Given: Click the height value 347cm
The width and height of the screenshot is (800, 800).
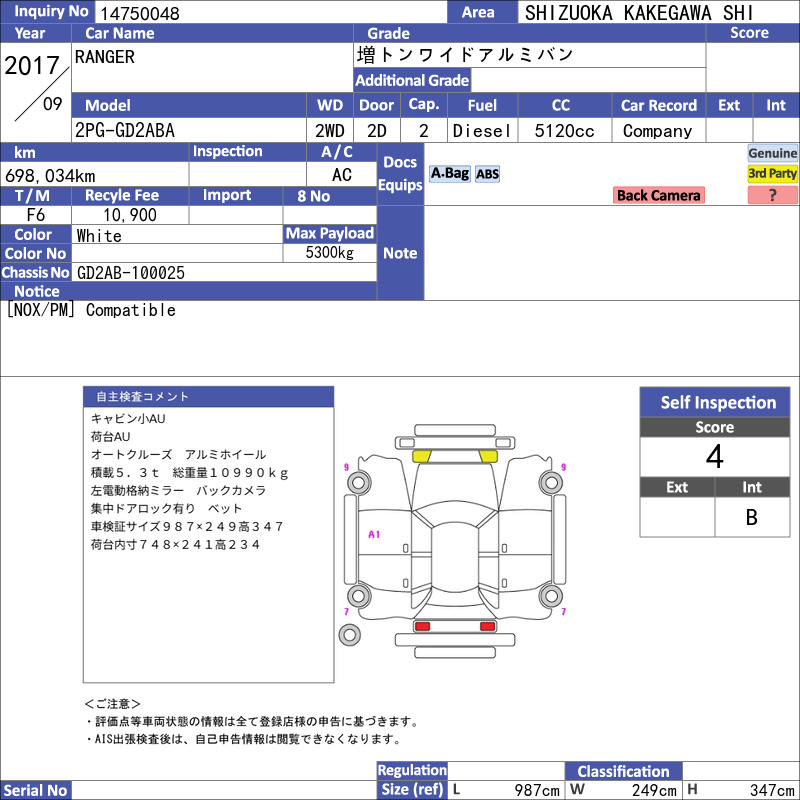Looking at the screenshot, I should (771, 790).
